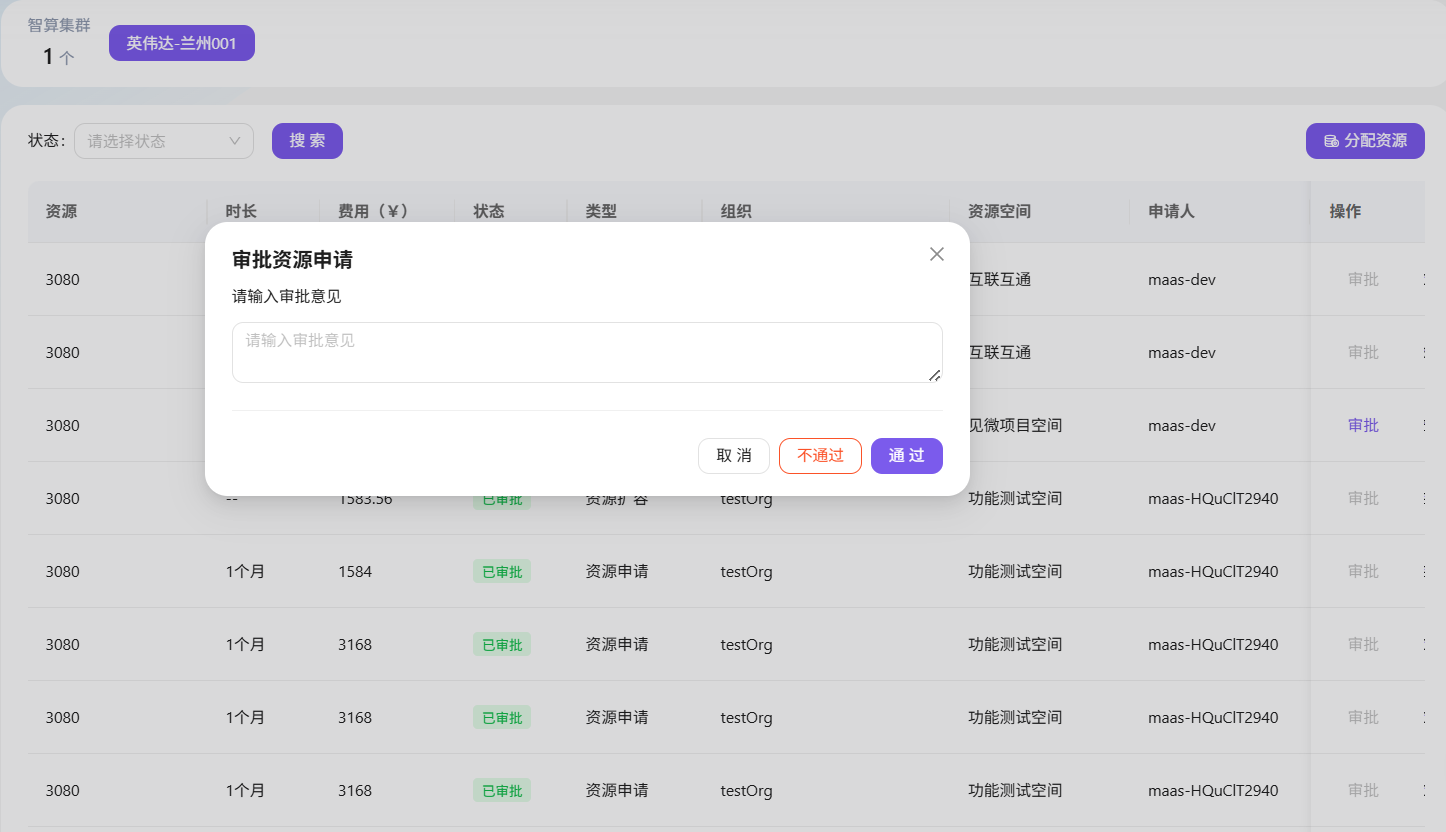Click 审批 in the 1583.56 fee row
Viewport: 1446px width, 832px height.
click(x=1363, y=498)
